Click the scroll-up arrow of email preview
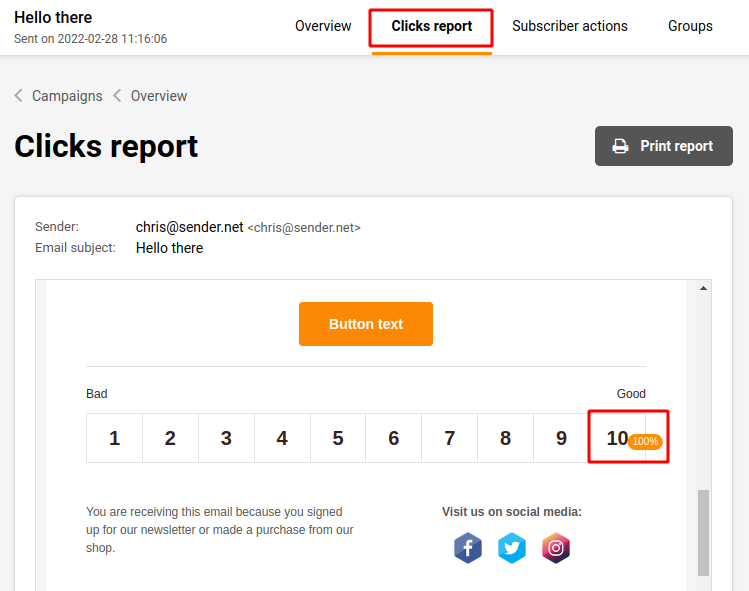749x591 pixels. pos(703,289)
